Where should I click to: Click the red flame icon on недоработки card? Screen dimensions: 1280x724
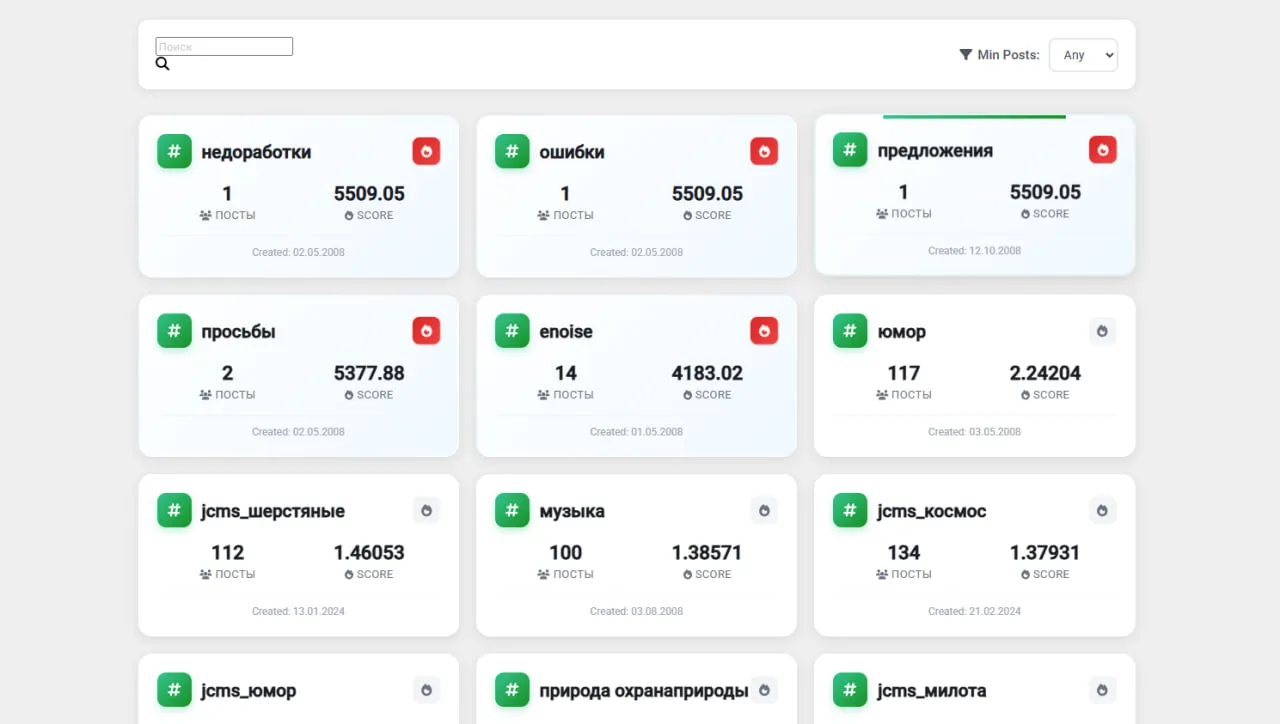426,152
